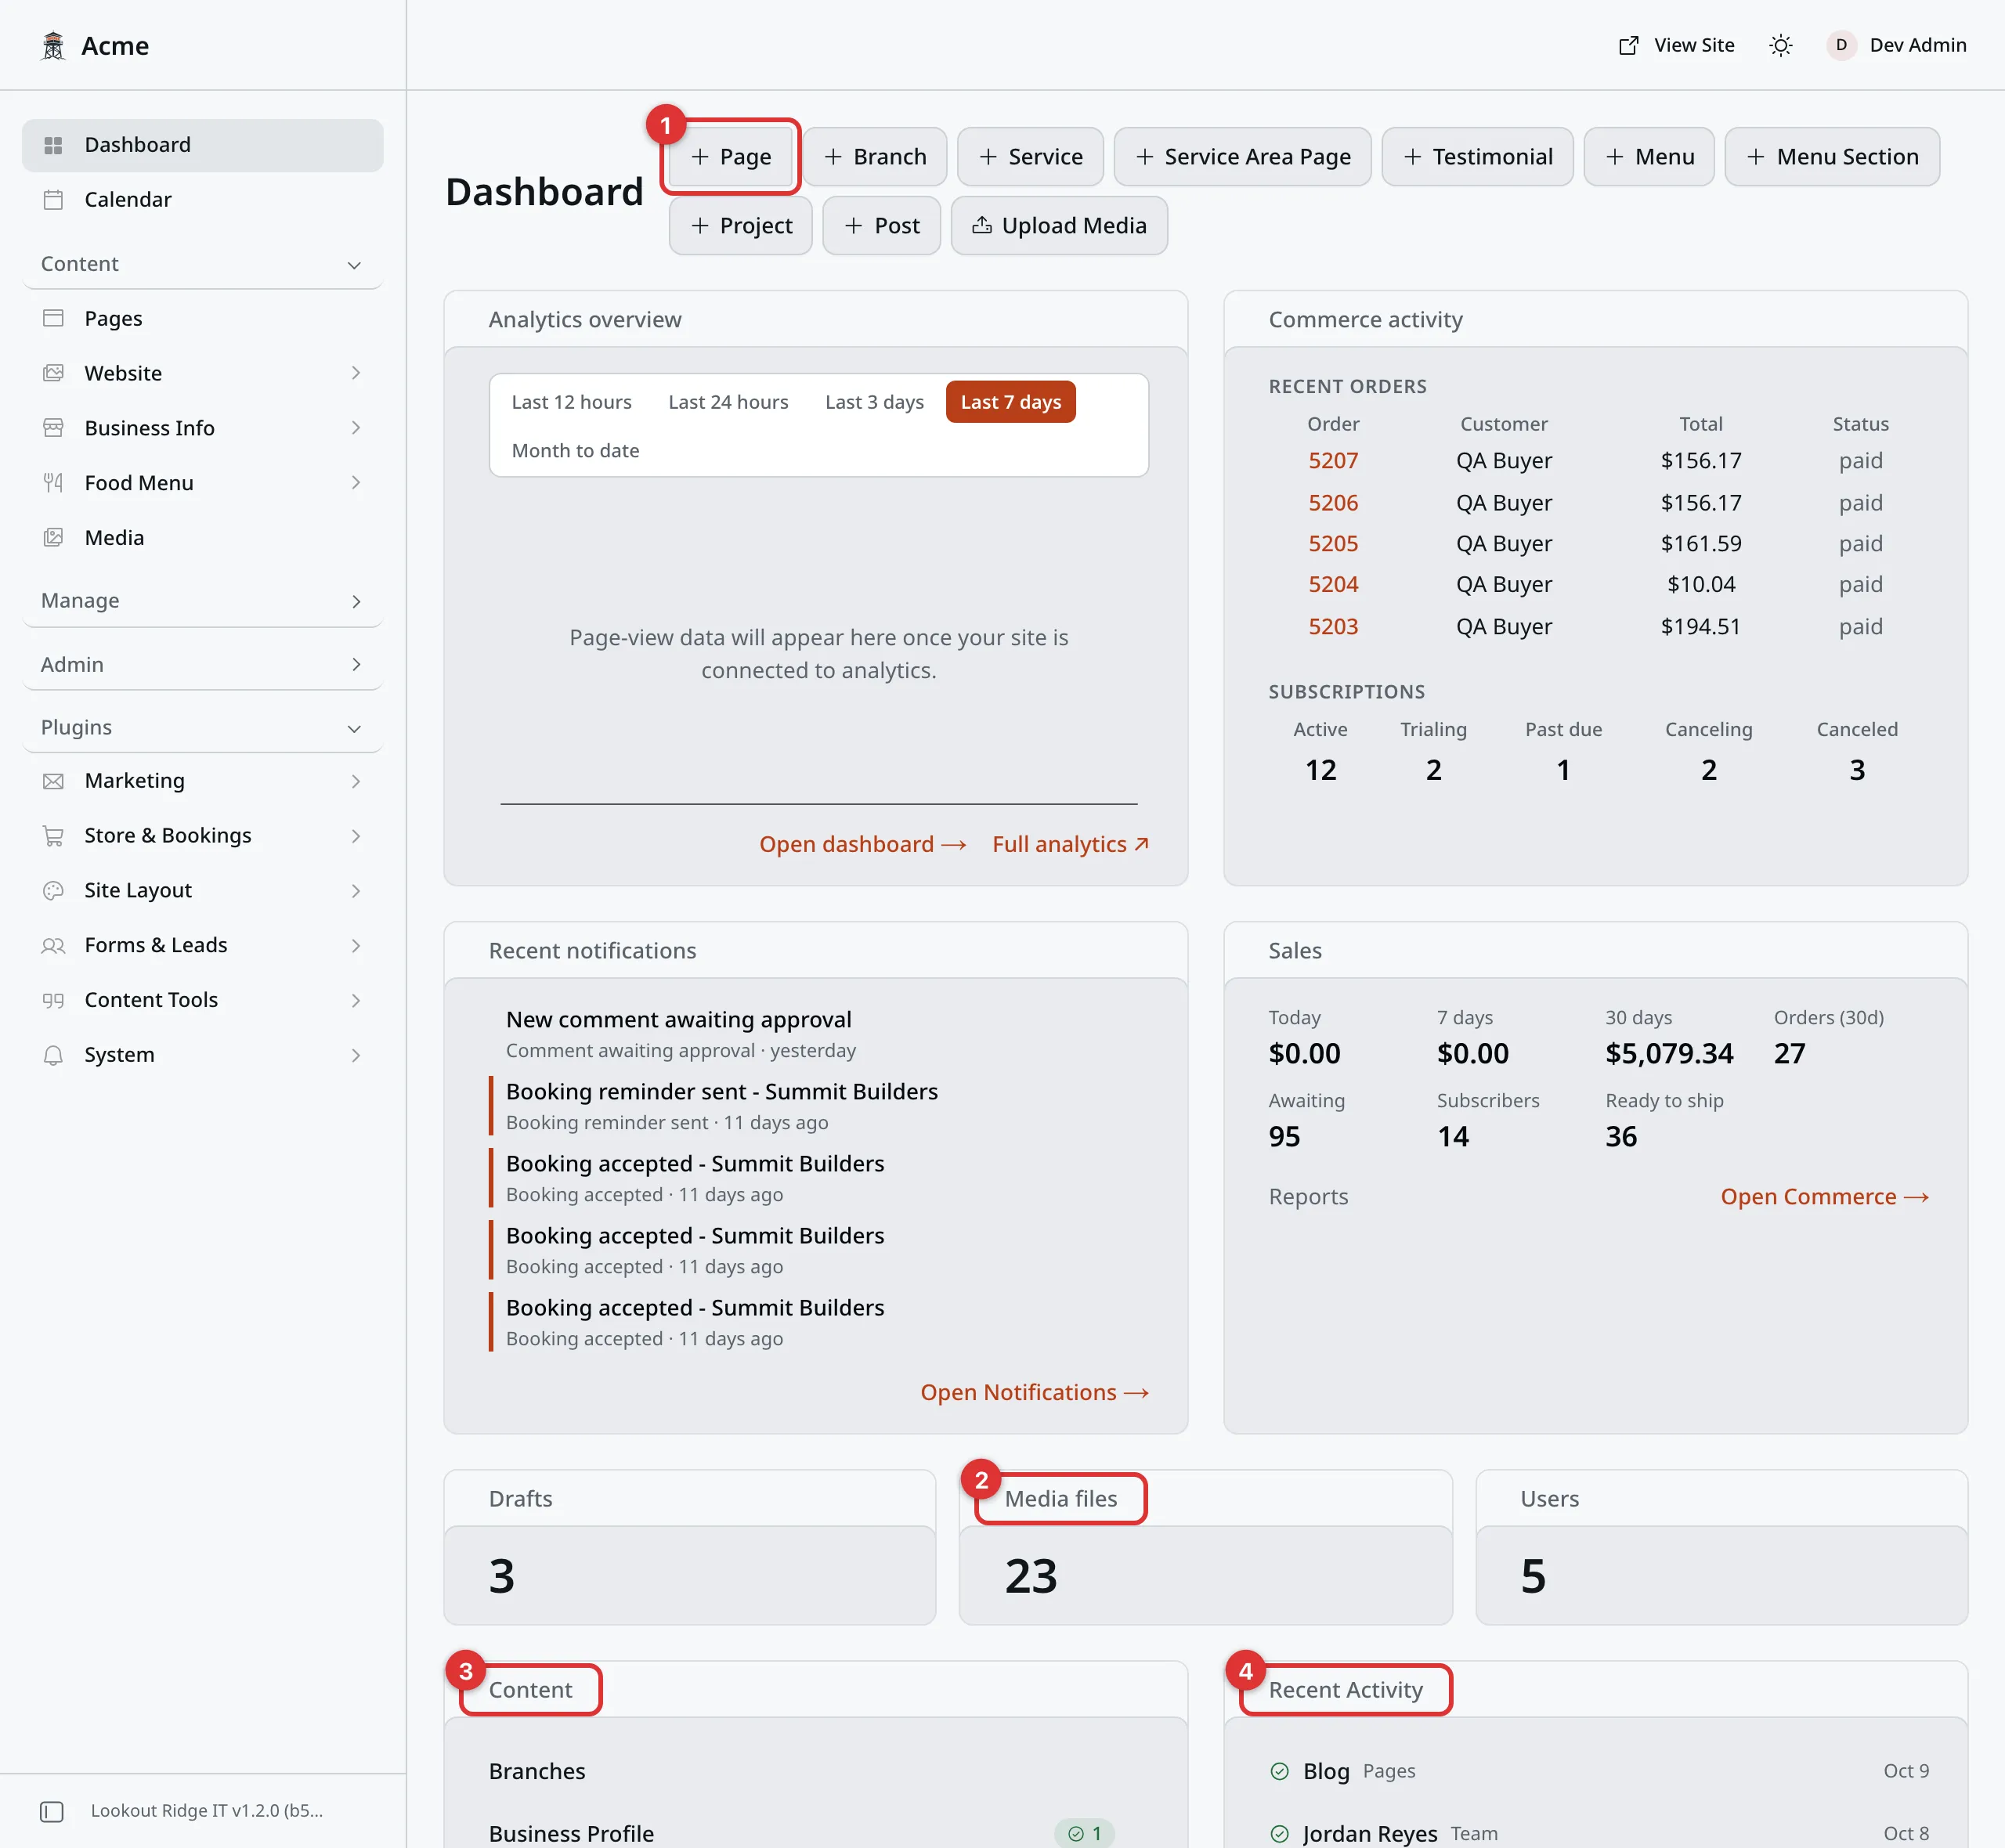This screenshot has width=2005, height=1848.
Task: Click the + Testimonial button
Action: (x=1477, y=157)
